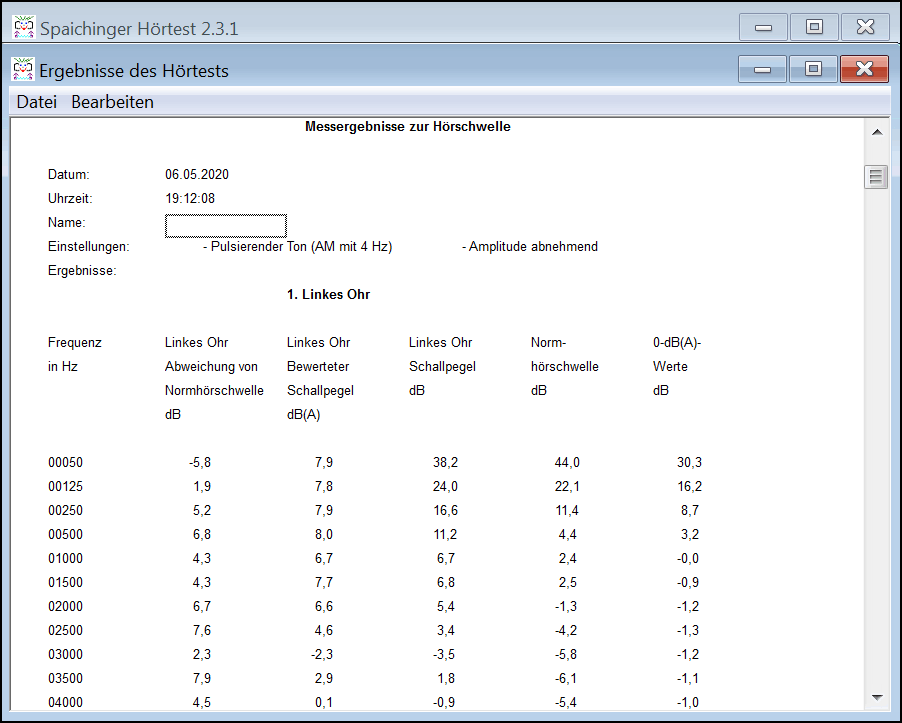
Task: Click the vertical scrollbar thumb
Action: tap(876, 177)
